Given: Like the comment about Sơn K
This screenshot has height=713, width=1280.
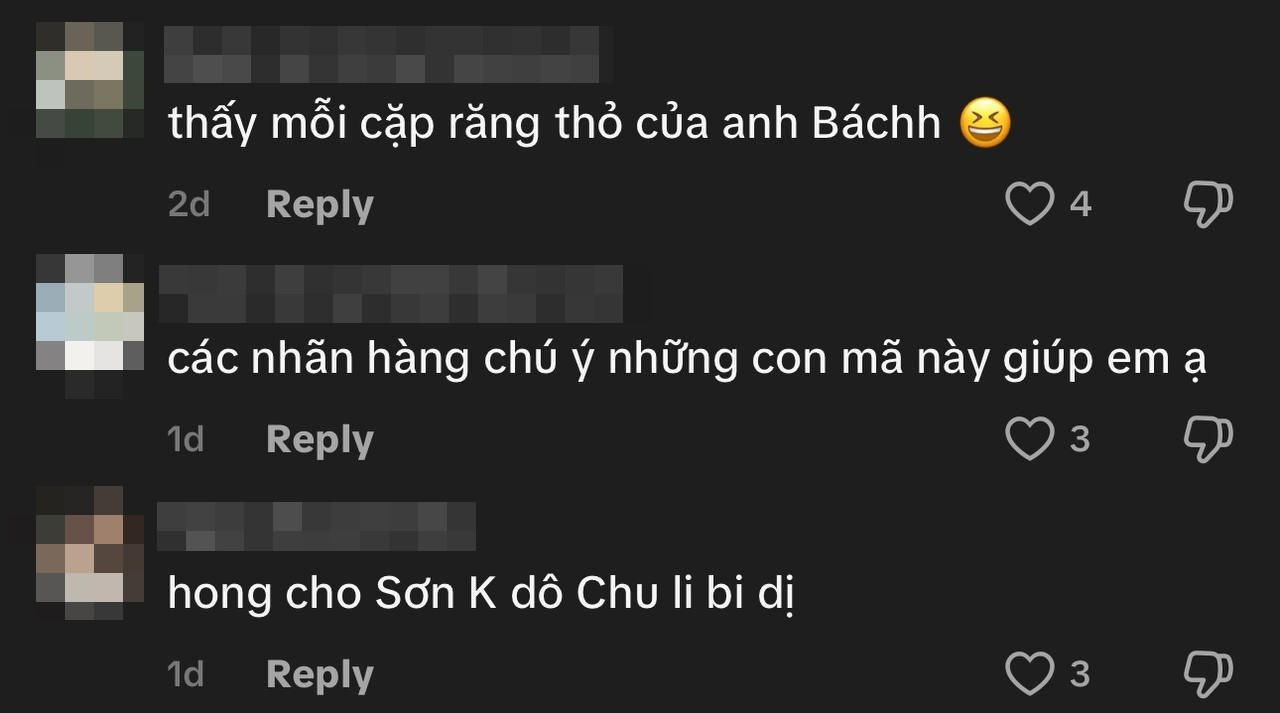Looking at the screenshot, I should pos(1029,674).
